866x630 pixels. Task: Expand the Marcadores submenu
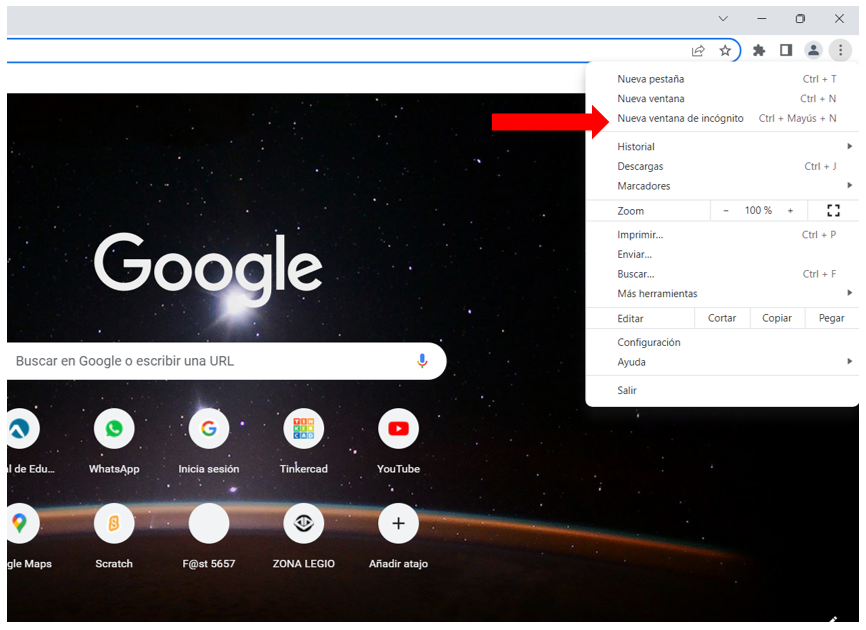click(x=722, y=186)
